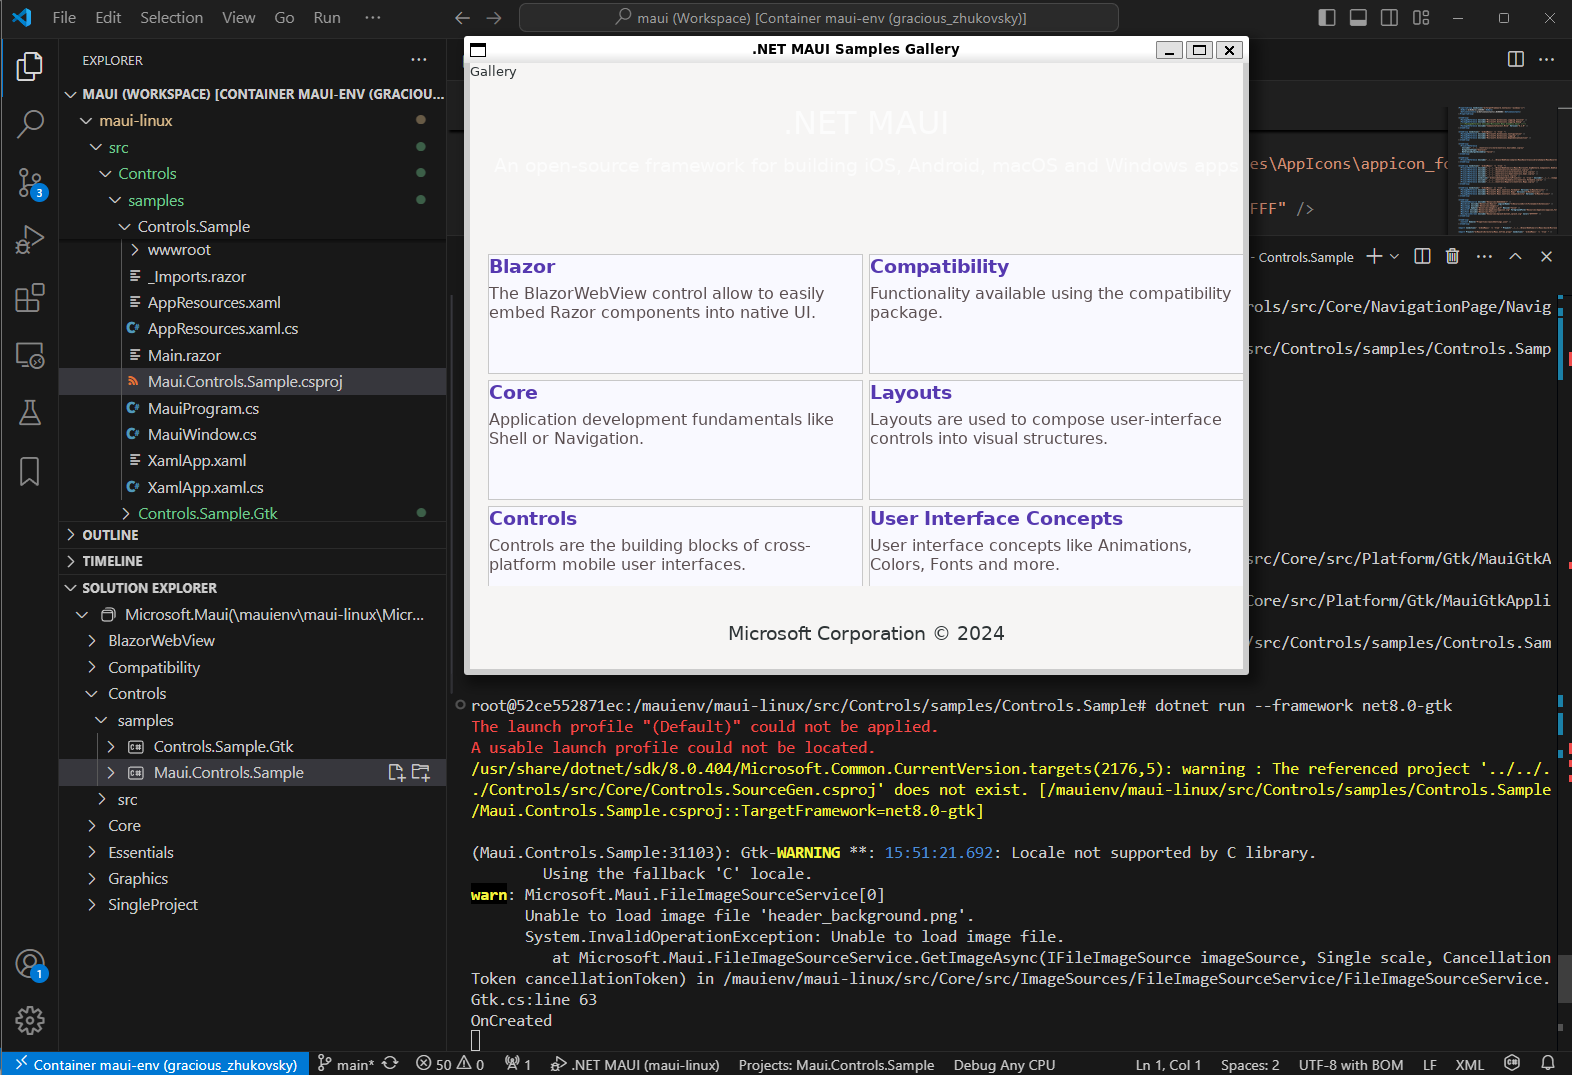Toggle Secondary Side Bar visibility
Screen dimensions: 1572x1075
pyautogui.click(x=1389, y=18)
